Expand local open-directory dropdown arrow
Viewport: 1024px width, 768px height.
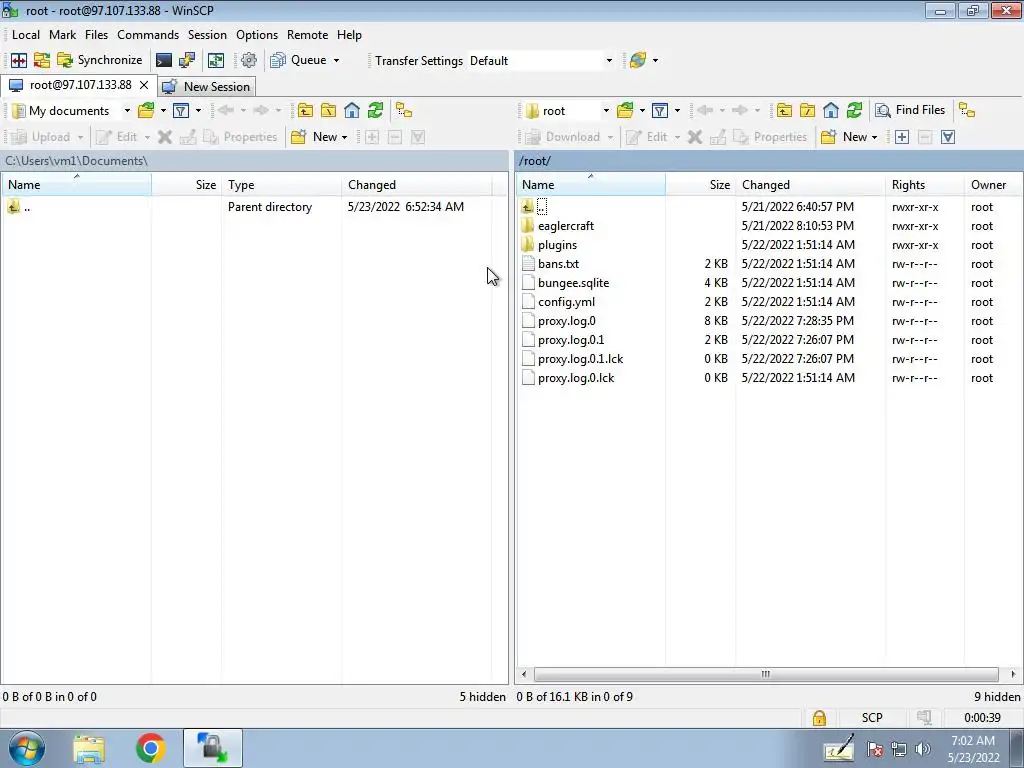[x=163, y=110]
